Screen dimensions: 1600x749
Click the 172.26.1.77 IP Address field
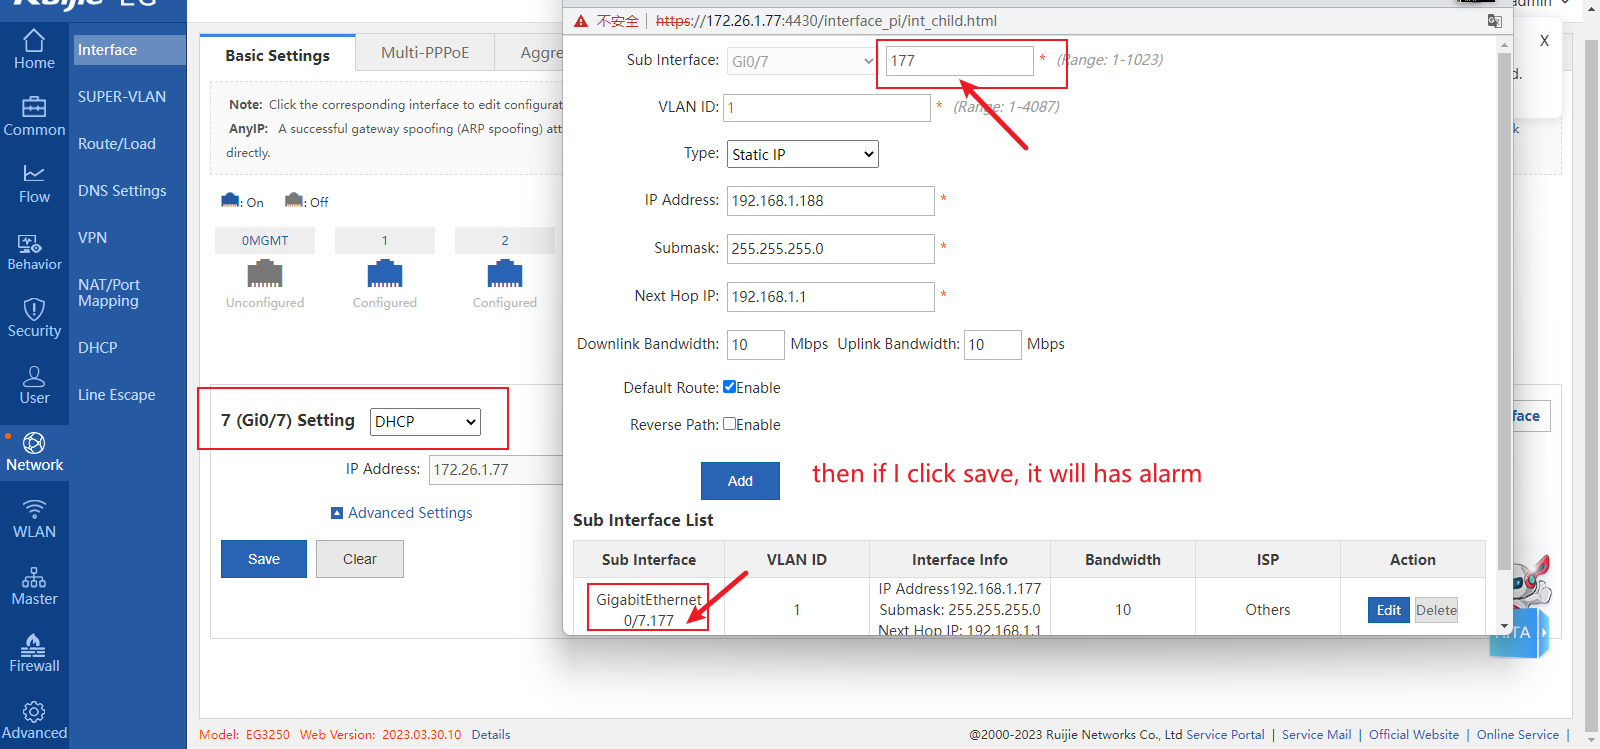[x=496, y=470]
